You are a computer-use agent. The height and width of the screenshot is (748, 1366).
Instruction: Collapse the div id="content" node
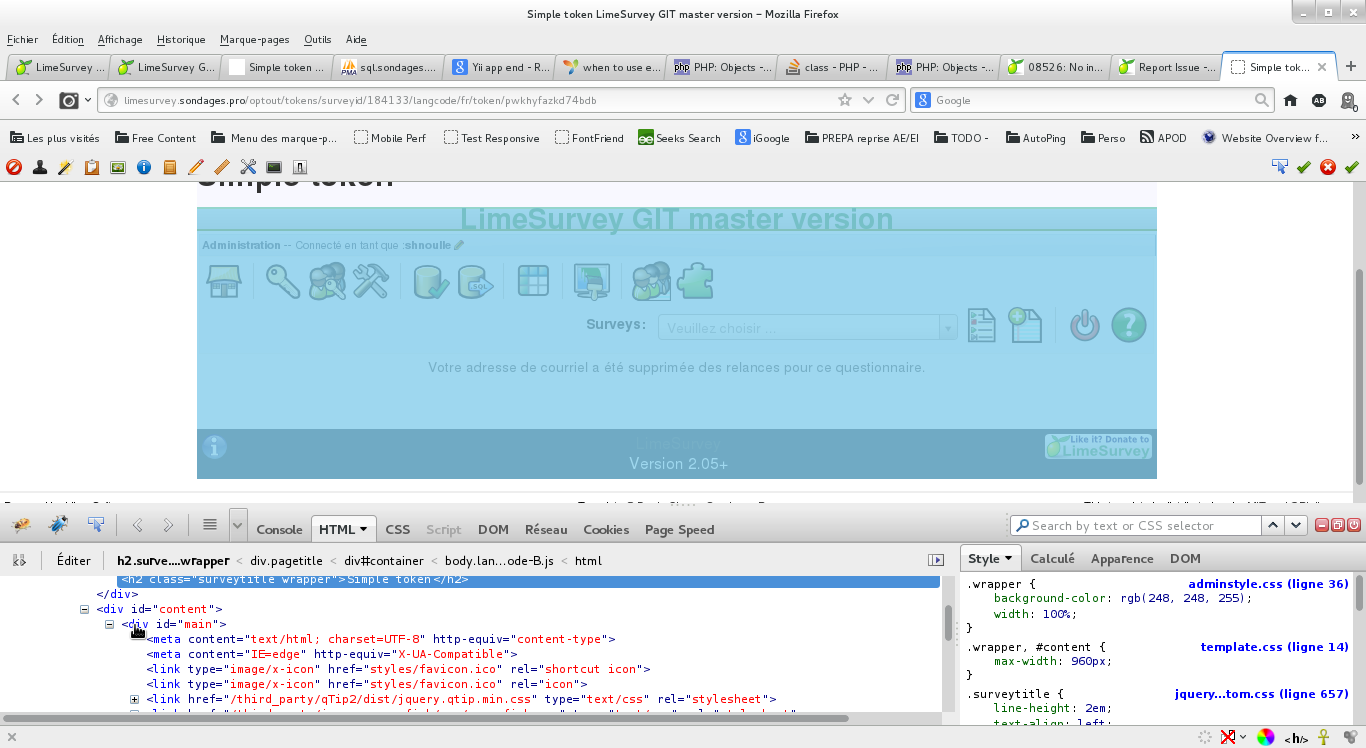pos(86,609)
